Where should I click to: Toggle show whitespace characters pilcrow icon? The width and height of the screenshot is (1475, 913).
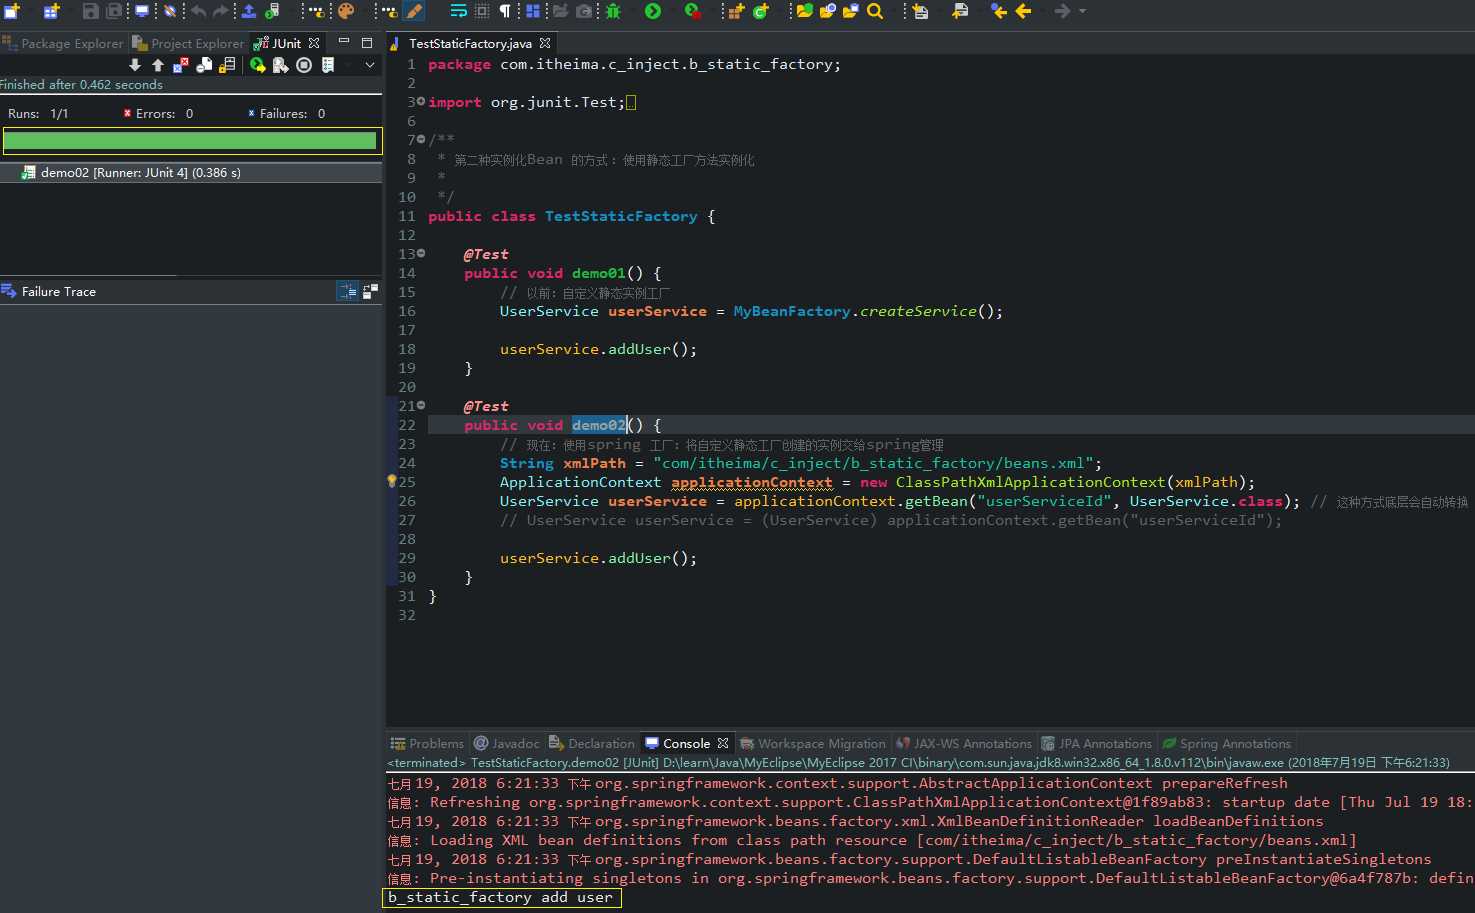point(506,11)
